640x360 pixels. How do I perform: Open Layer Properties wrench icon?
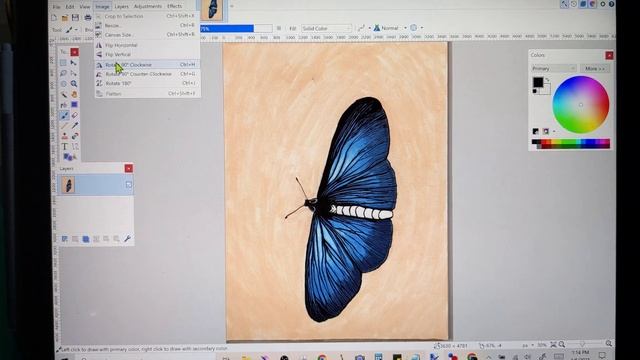tap(127, 239)
